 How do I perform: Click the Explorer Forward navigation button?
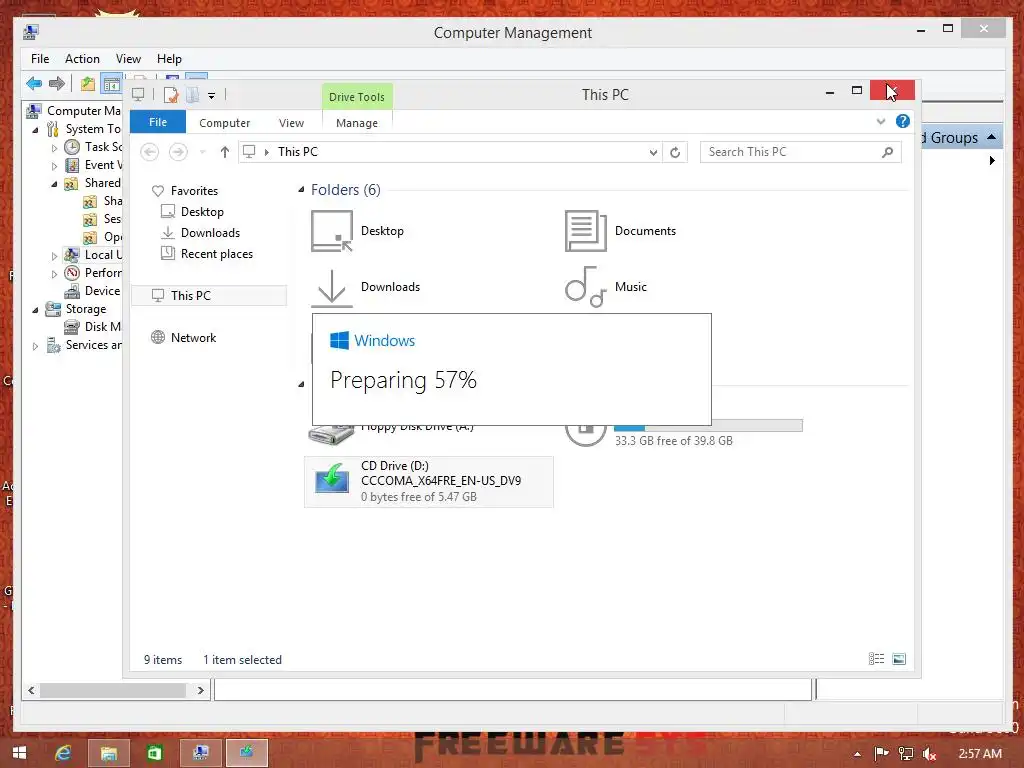178,152
